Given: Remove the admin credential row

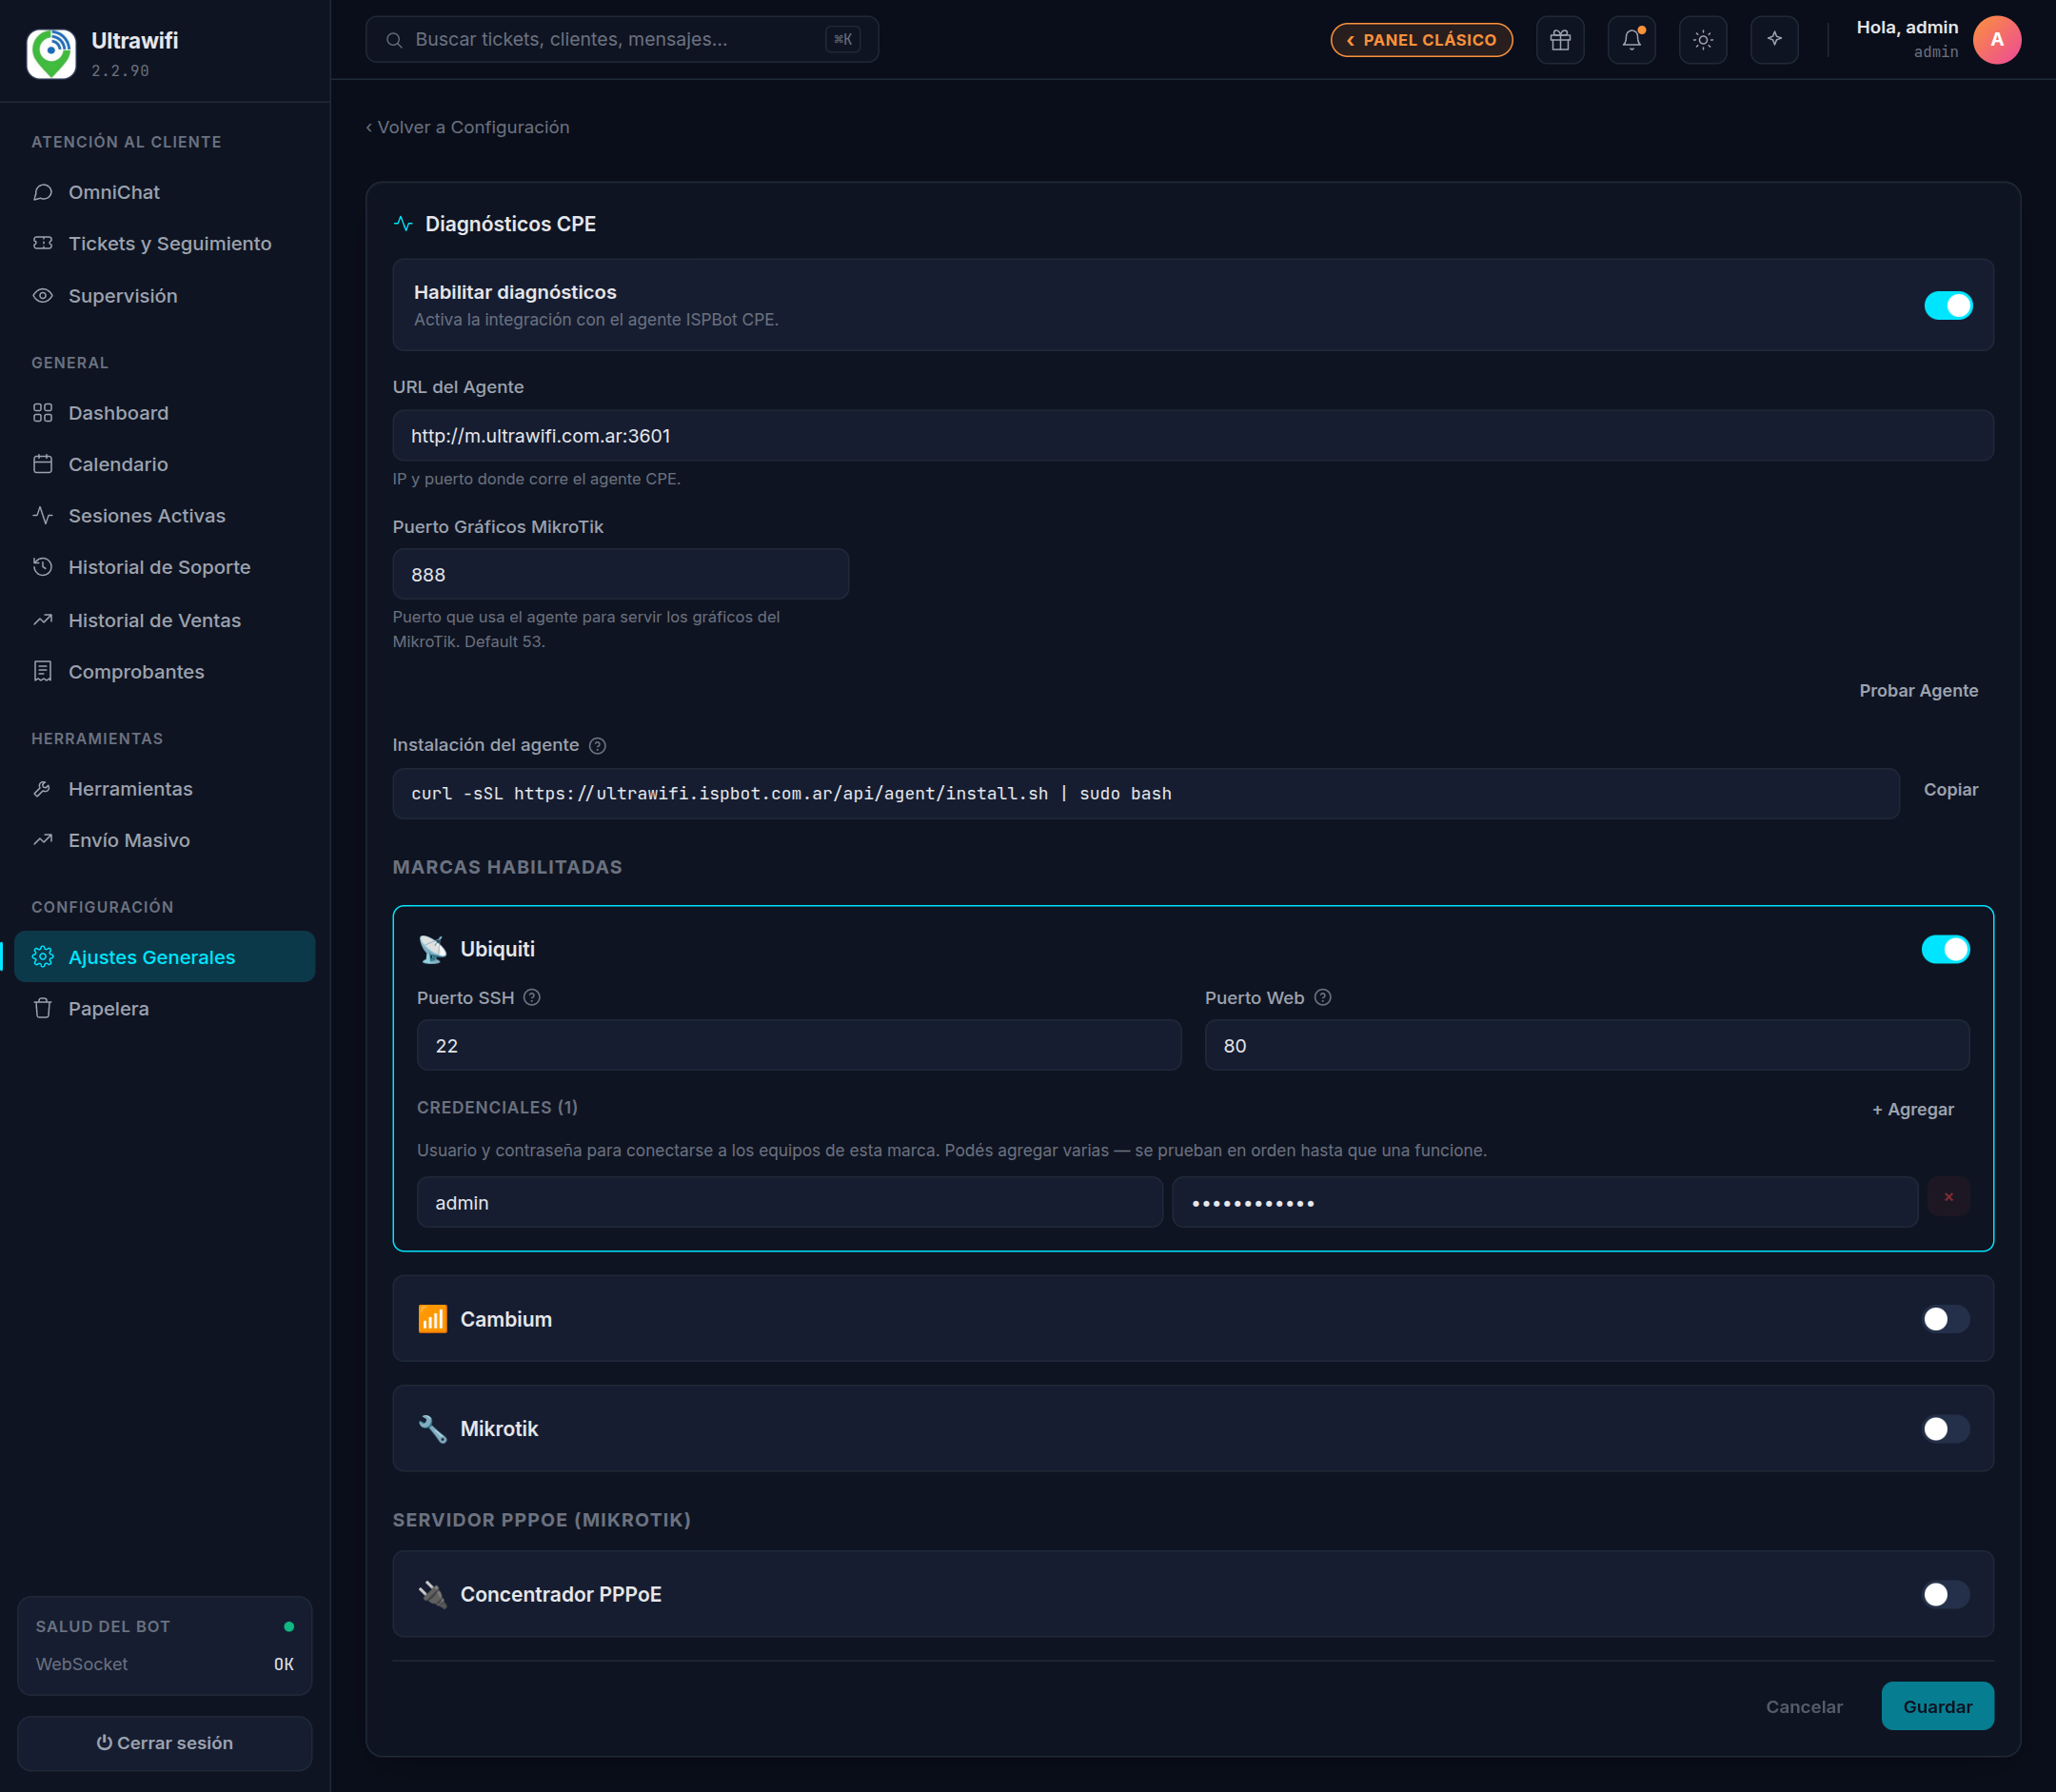Looking at the screenshot, I should [1948, 1197].
